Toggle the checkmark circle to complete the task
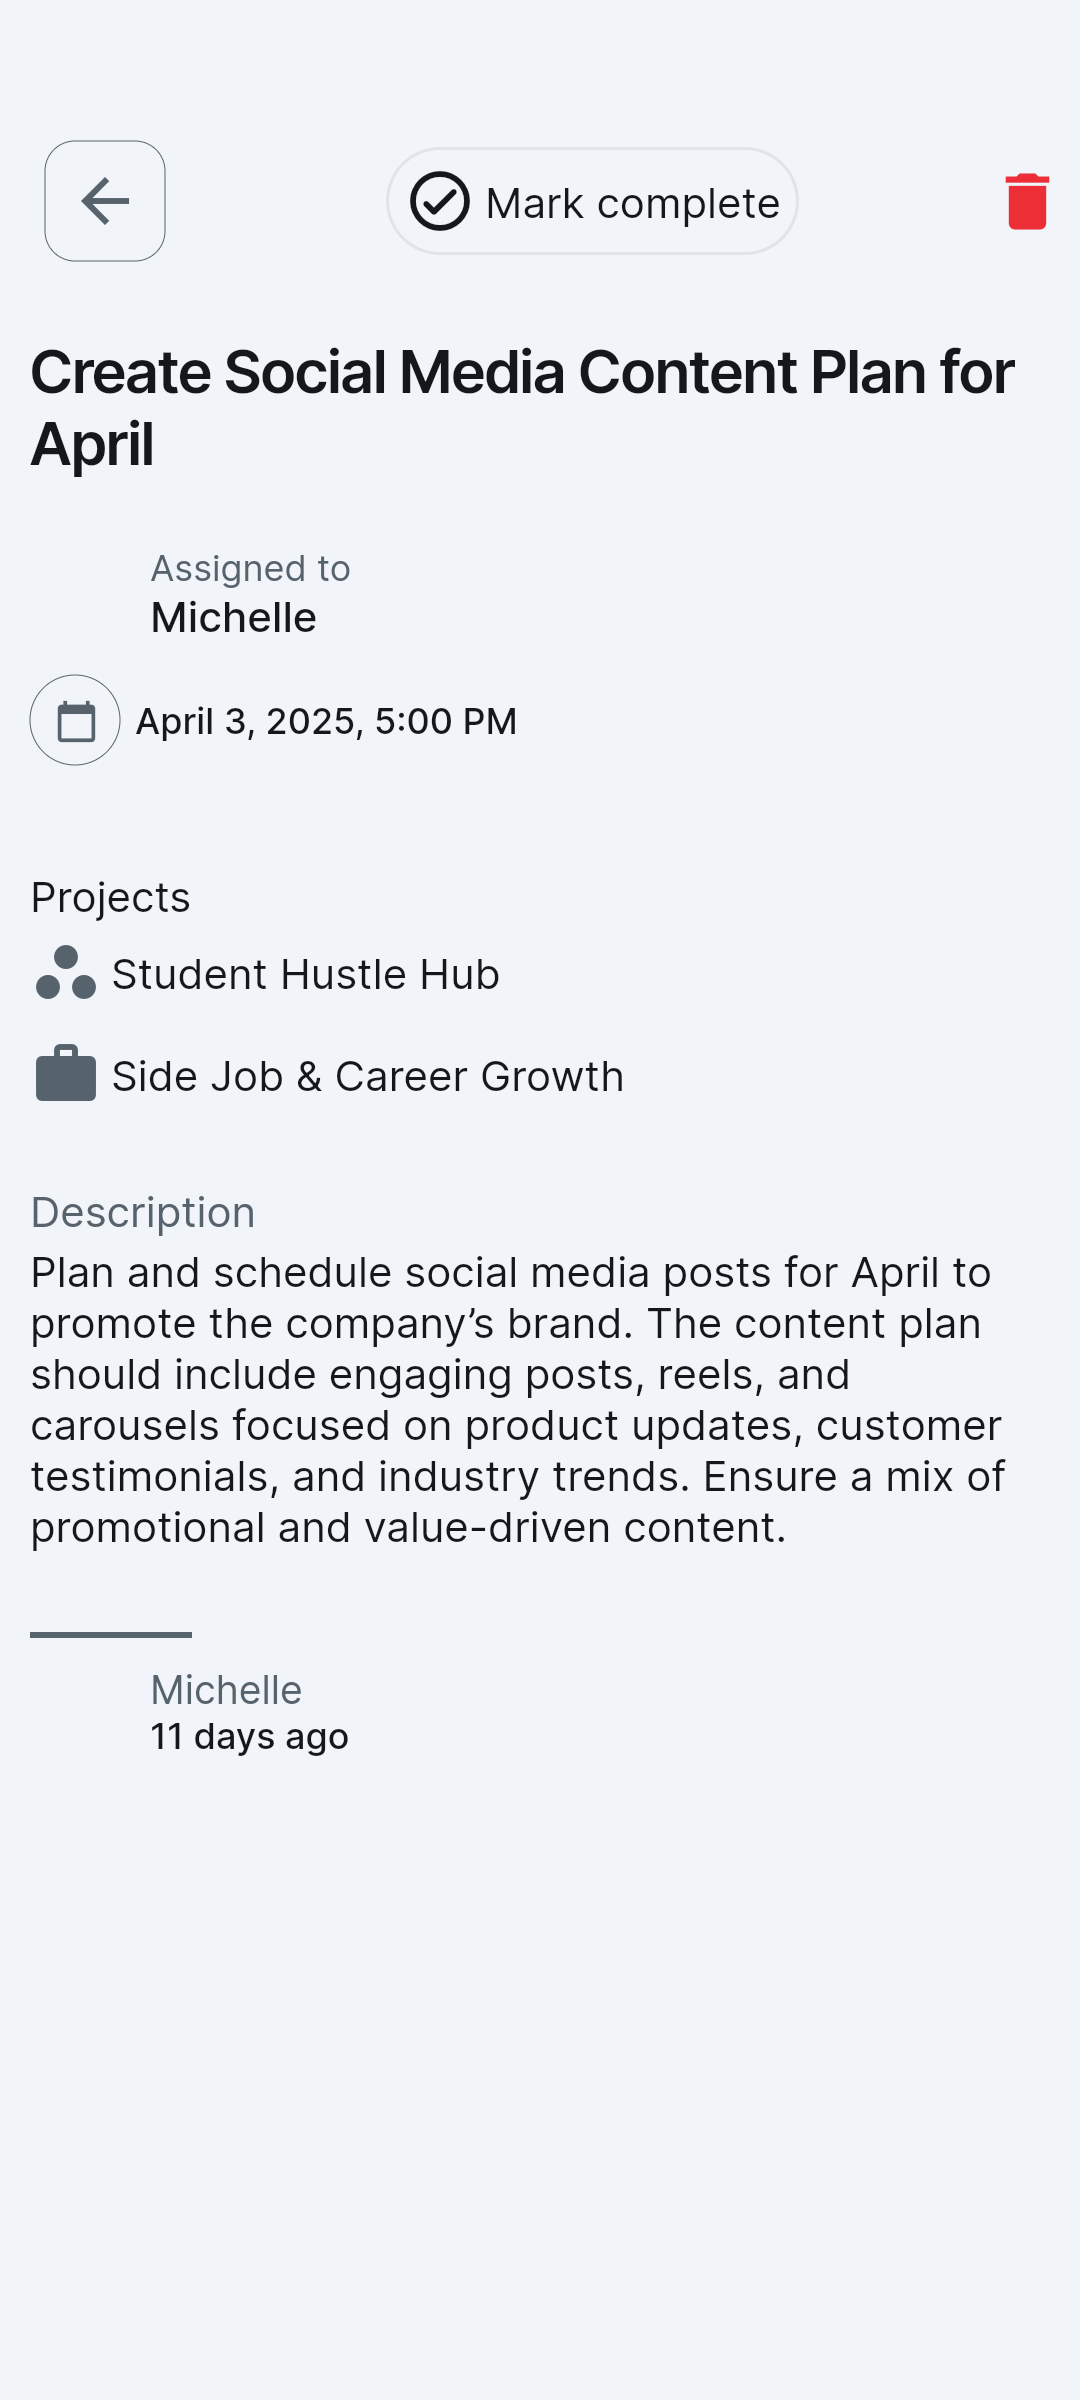 [x=440, y=201]
